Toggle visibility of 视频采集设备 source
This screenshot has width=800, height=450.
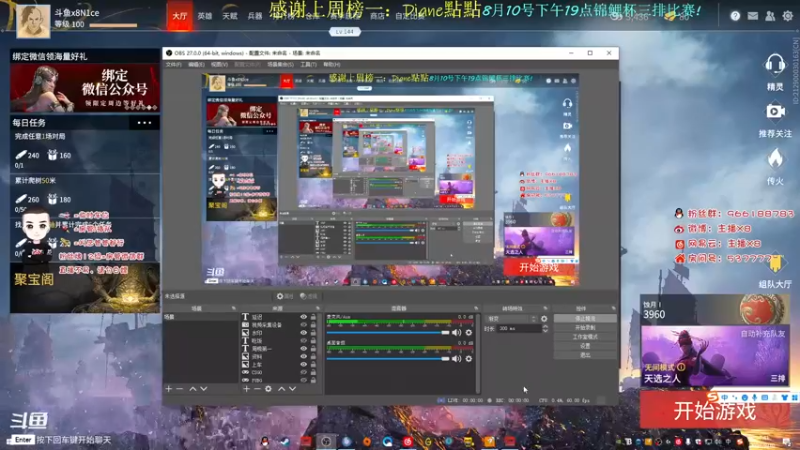pos(304,324)
